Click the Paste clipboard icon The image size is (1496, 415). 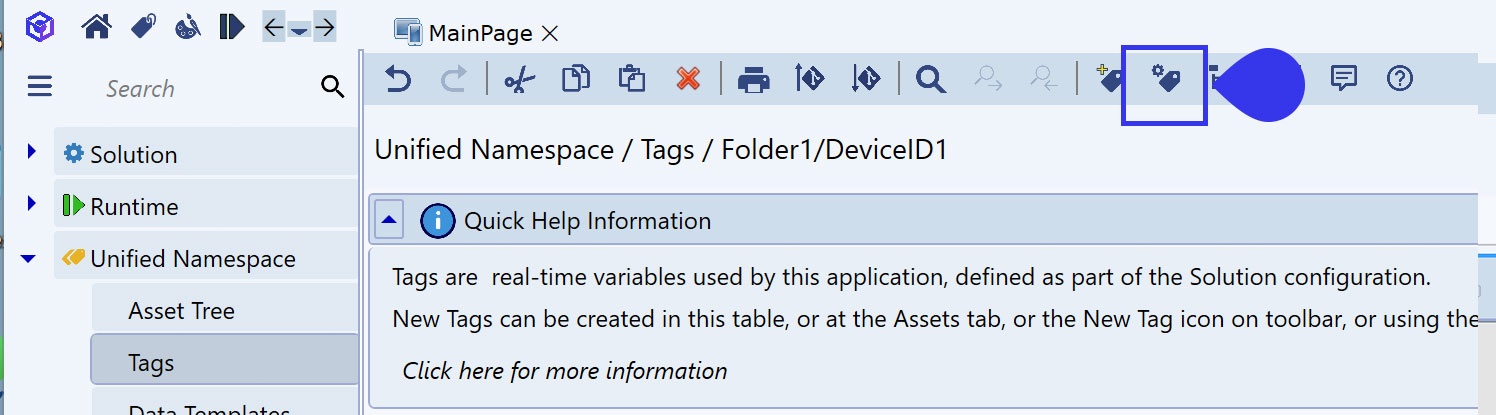631,79
